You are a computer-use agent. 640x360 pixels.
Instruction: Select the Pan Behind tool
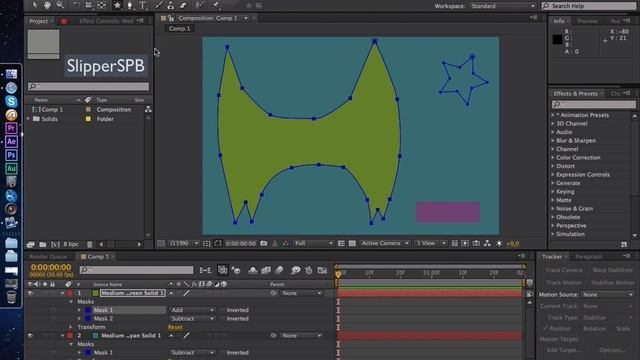tap(102, 5)
